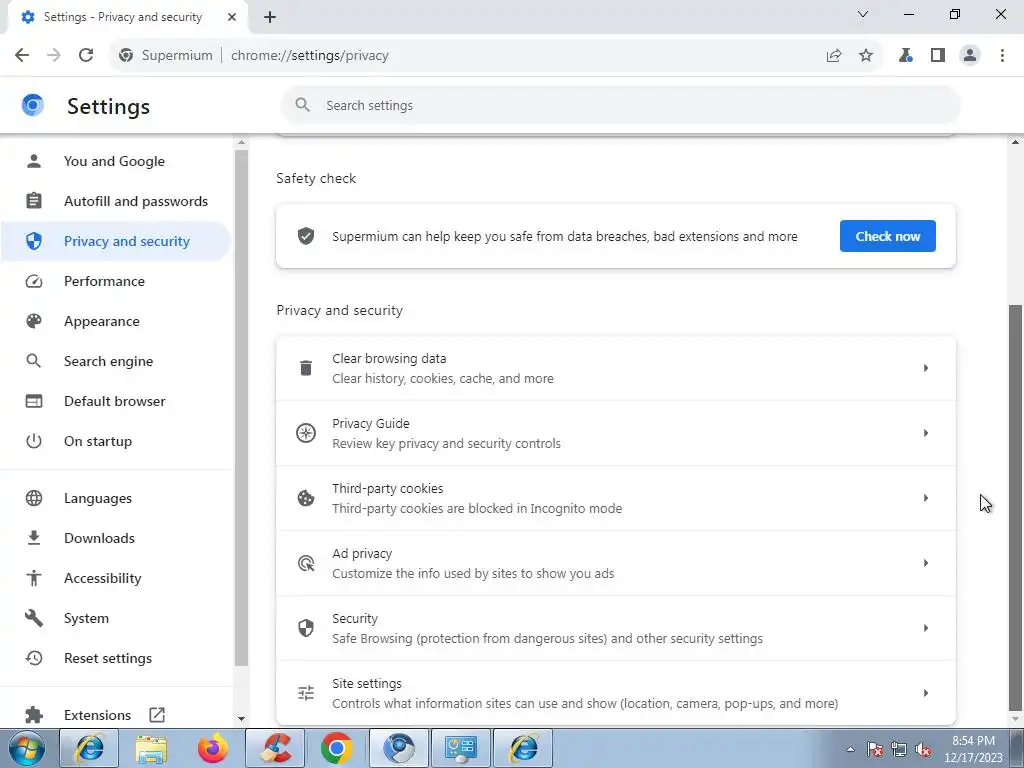This screenshot has width=1024, height=768.
Task: Click the sidebar scroll down arrow
Action: coord(241,718)
